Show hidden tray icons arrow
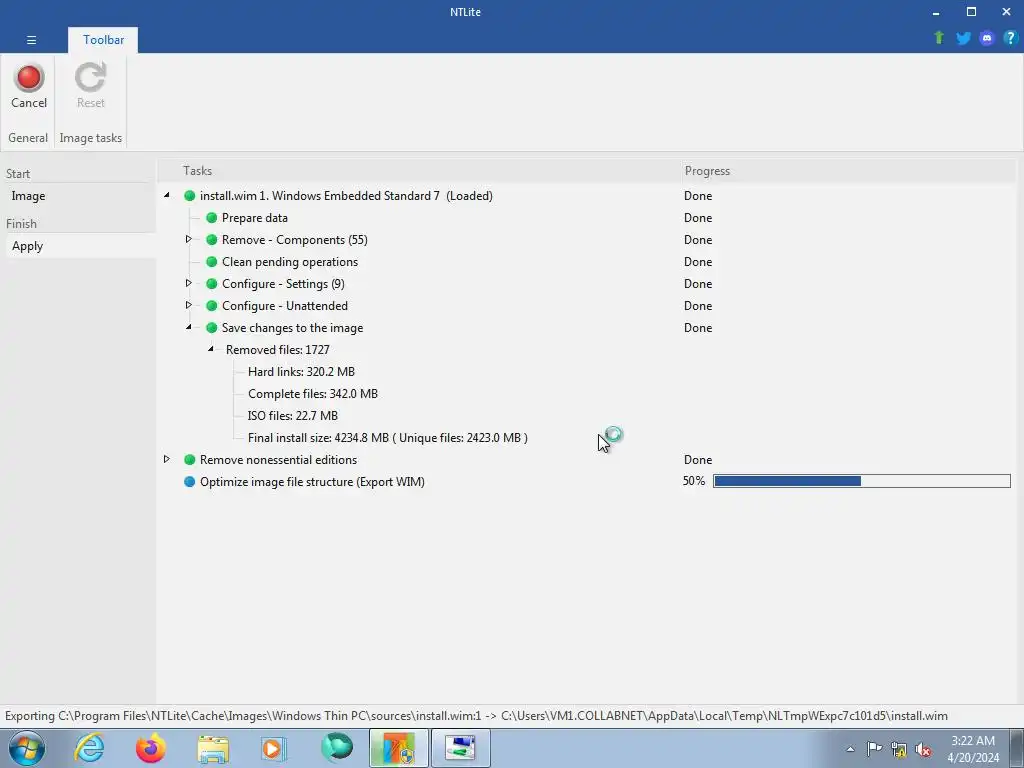1024x768 pixels. point(850,749)
